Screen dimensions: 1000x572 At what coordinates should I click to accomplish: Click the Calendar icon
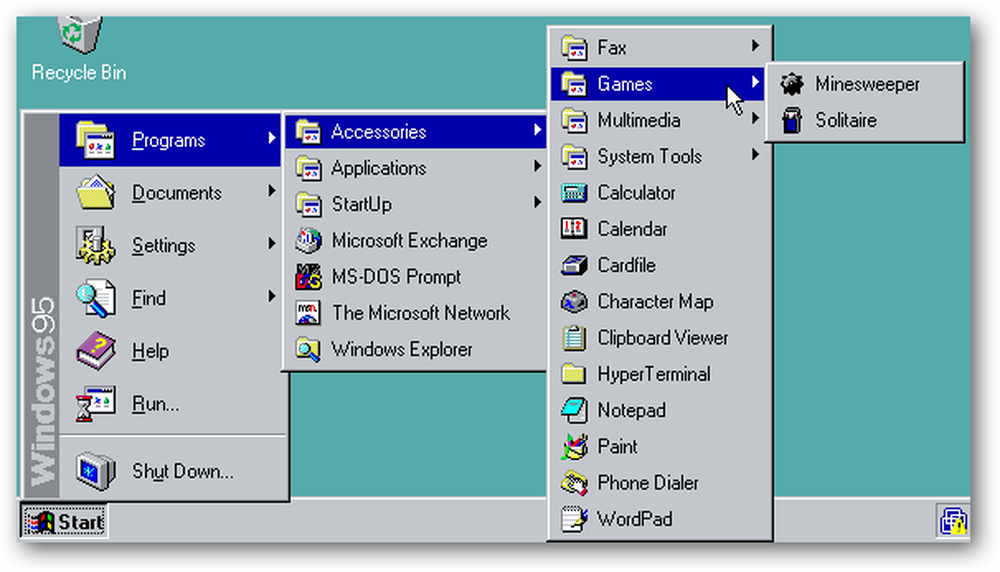tap(574, 229)
